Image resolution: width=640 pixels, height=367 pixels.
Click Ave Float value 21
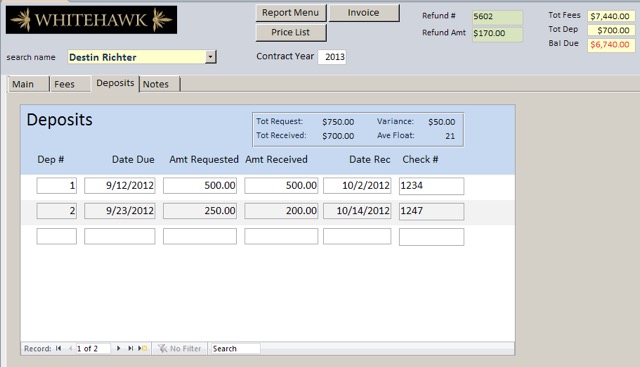click(x=450, y=136)
